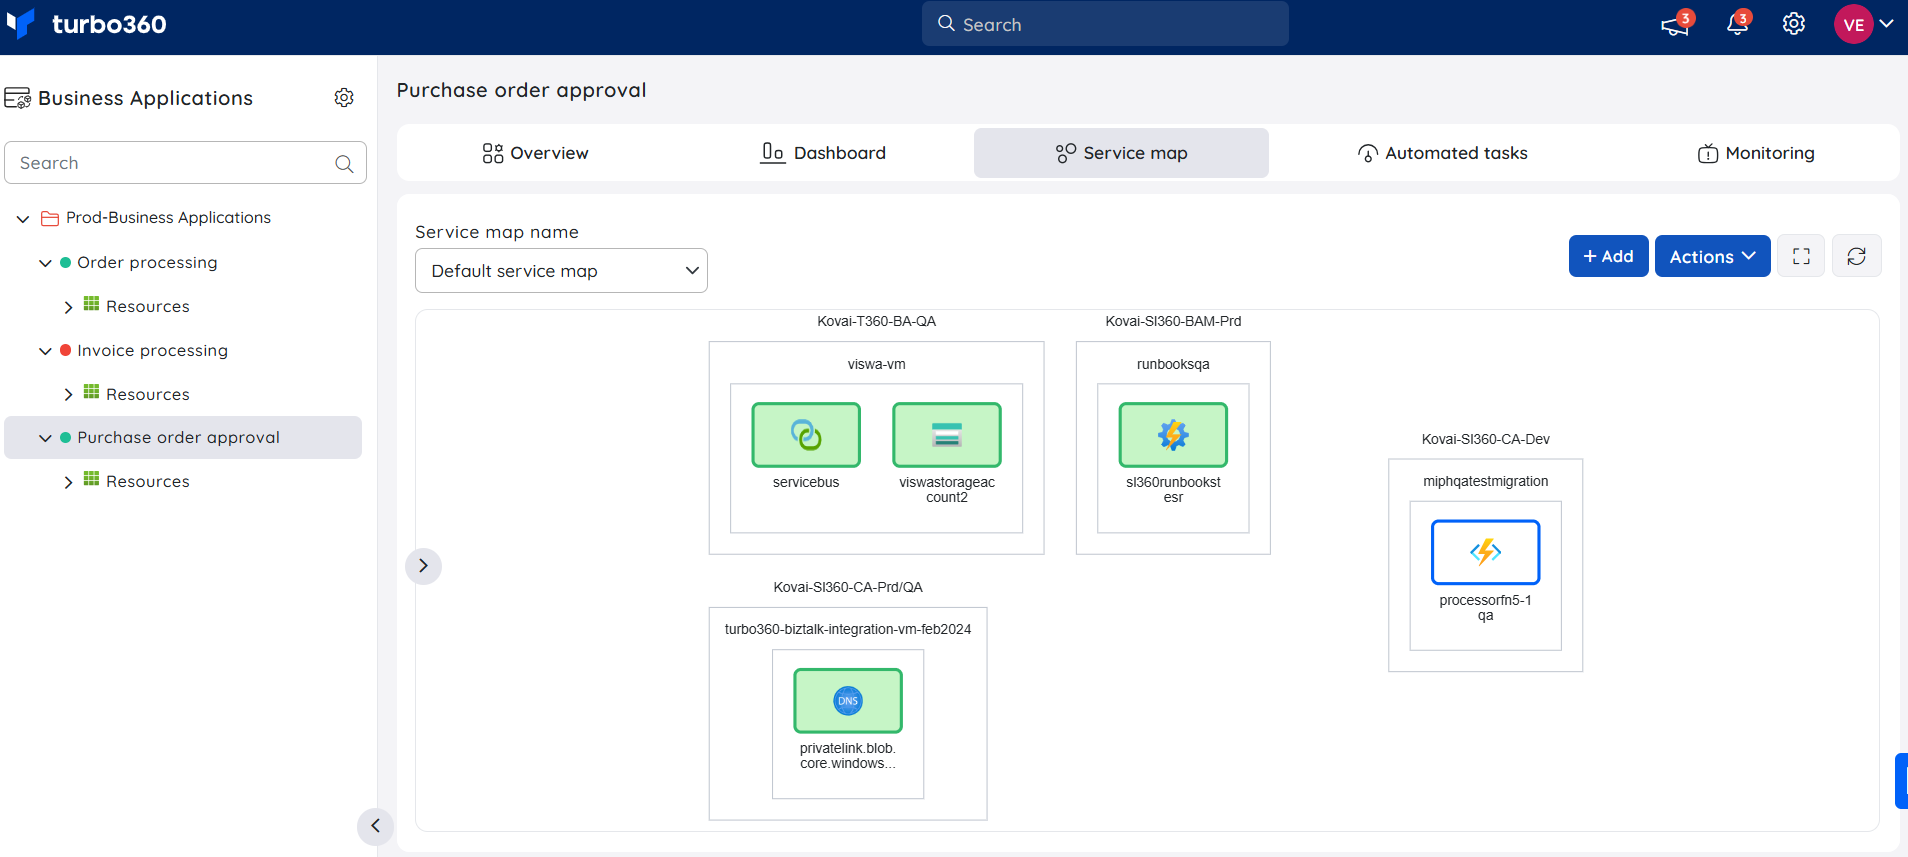1908x857 pixels.
Task: Open the announcements megaphone icon
Action: (x=1675, y=25)
